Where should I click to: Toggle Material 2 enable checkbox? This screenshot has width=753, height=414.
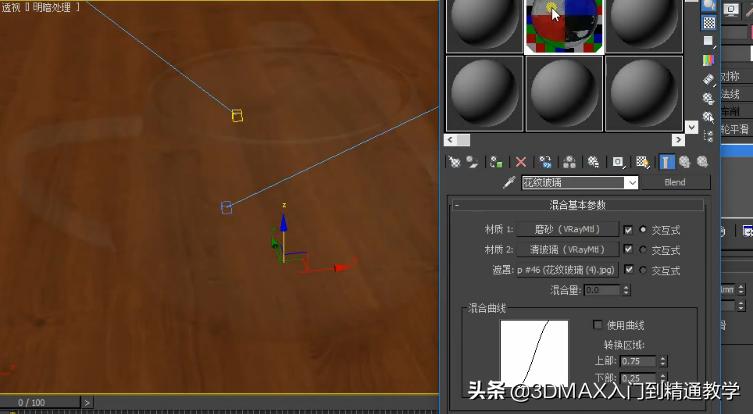click(x=628, y=249)
